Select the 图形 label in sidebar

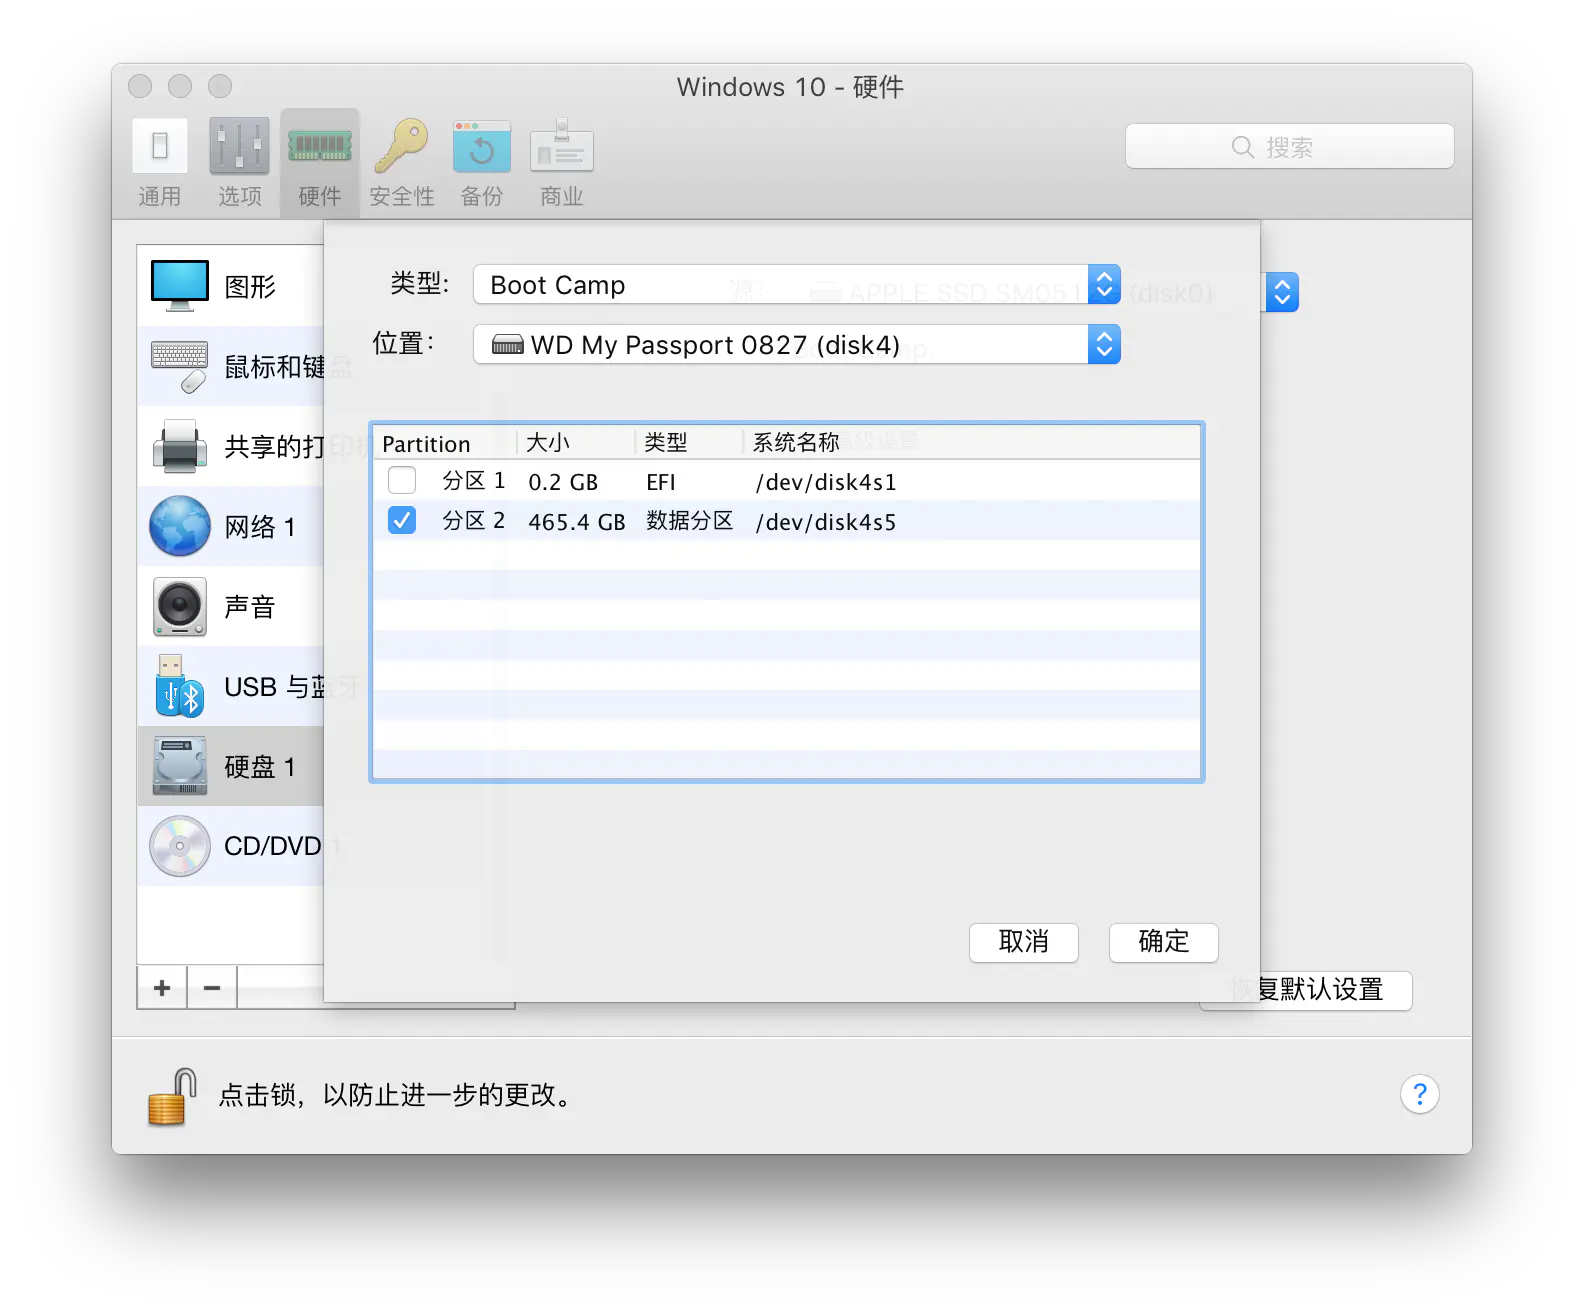[250, 287]
